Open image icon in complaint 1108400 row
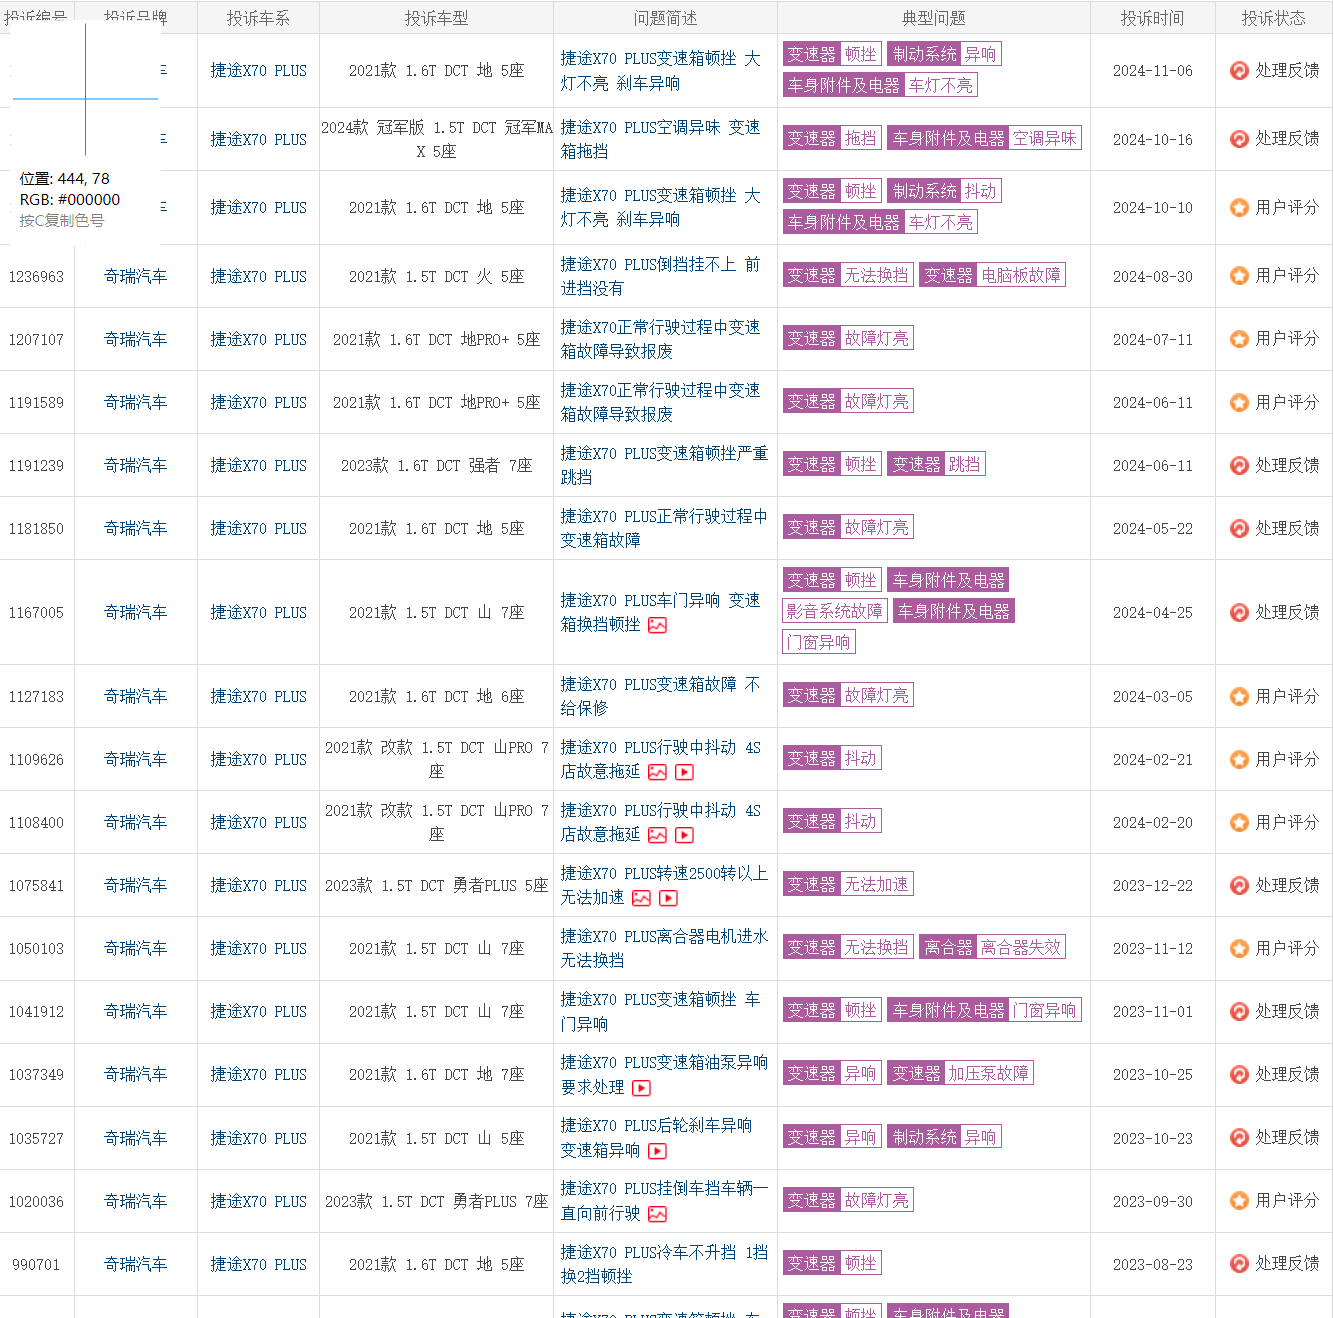Image resolution: width=1334 pixels, height=1318 pixels. pyautogui.click(x=657, y=835)
